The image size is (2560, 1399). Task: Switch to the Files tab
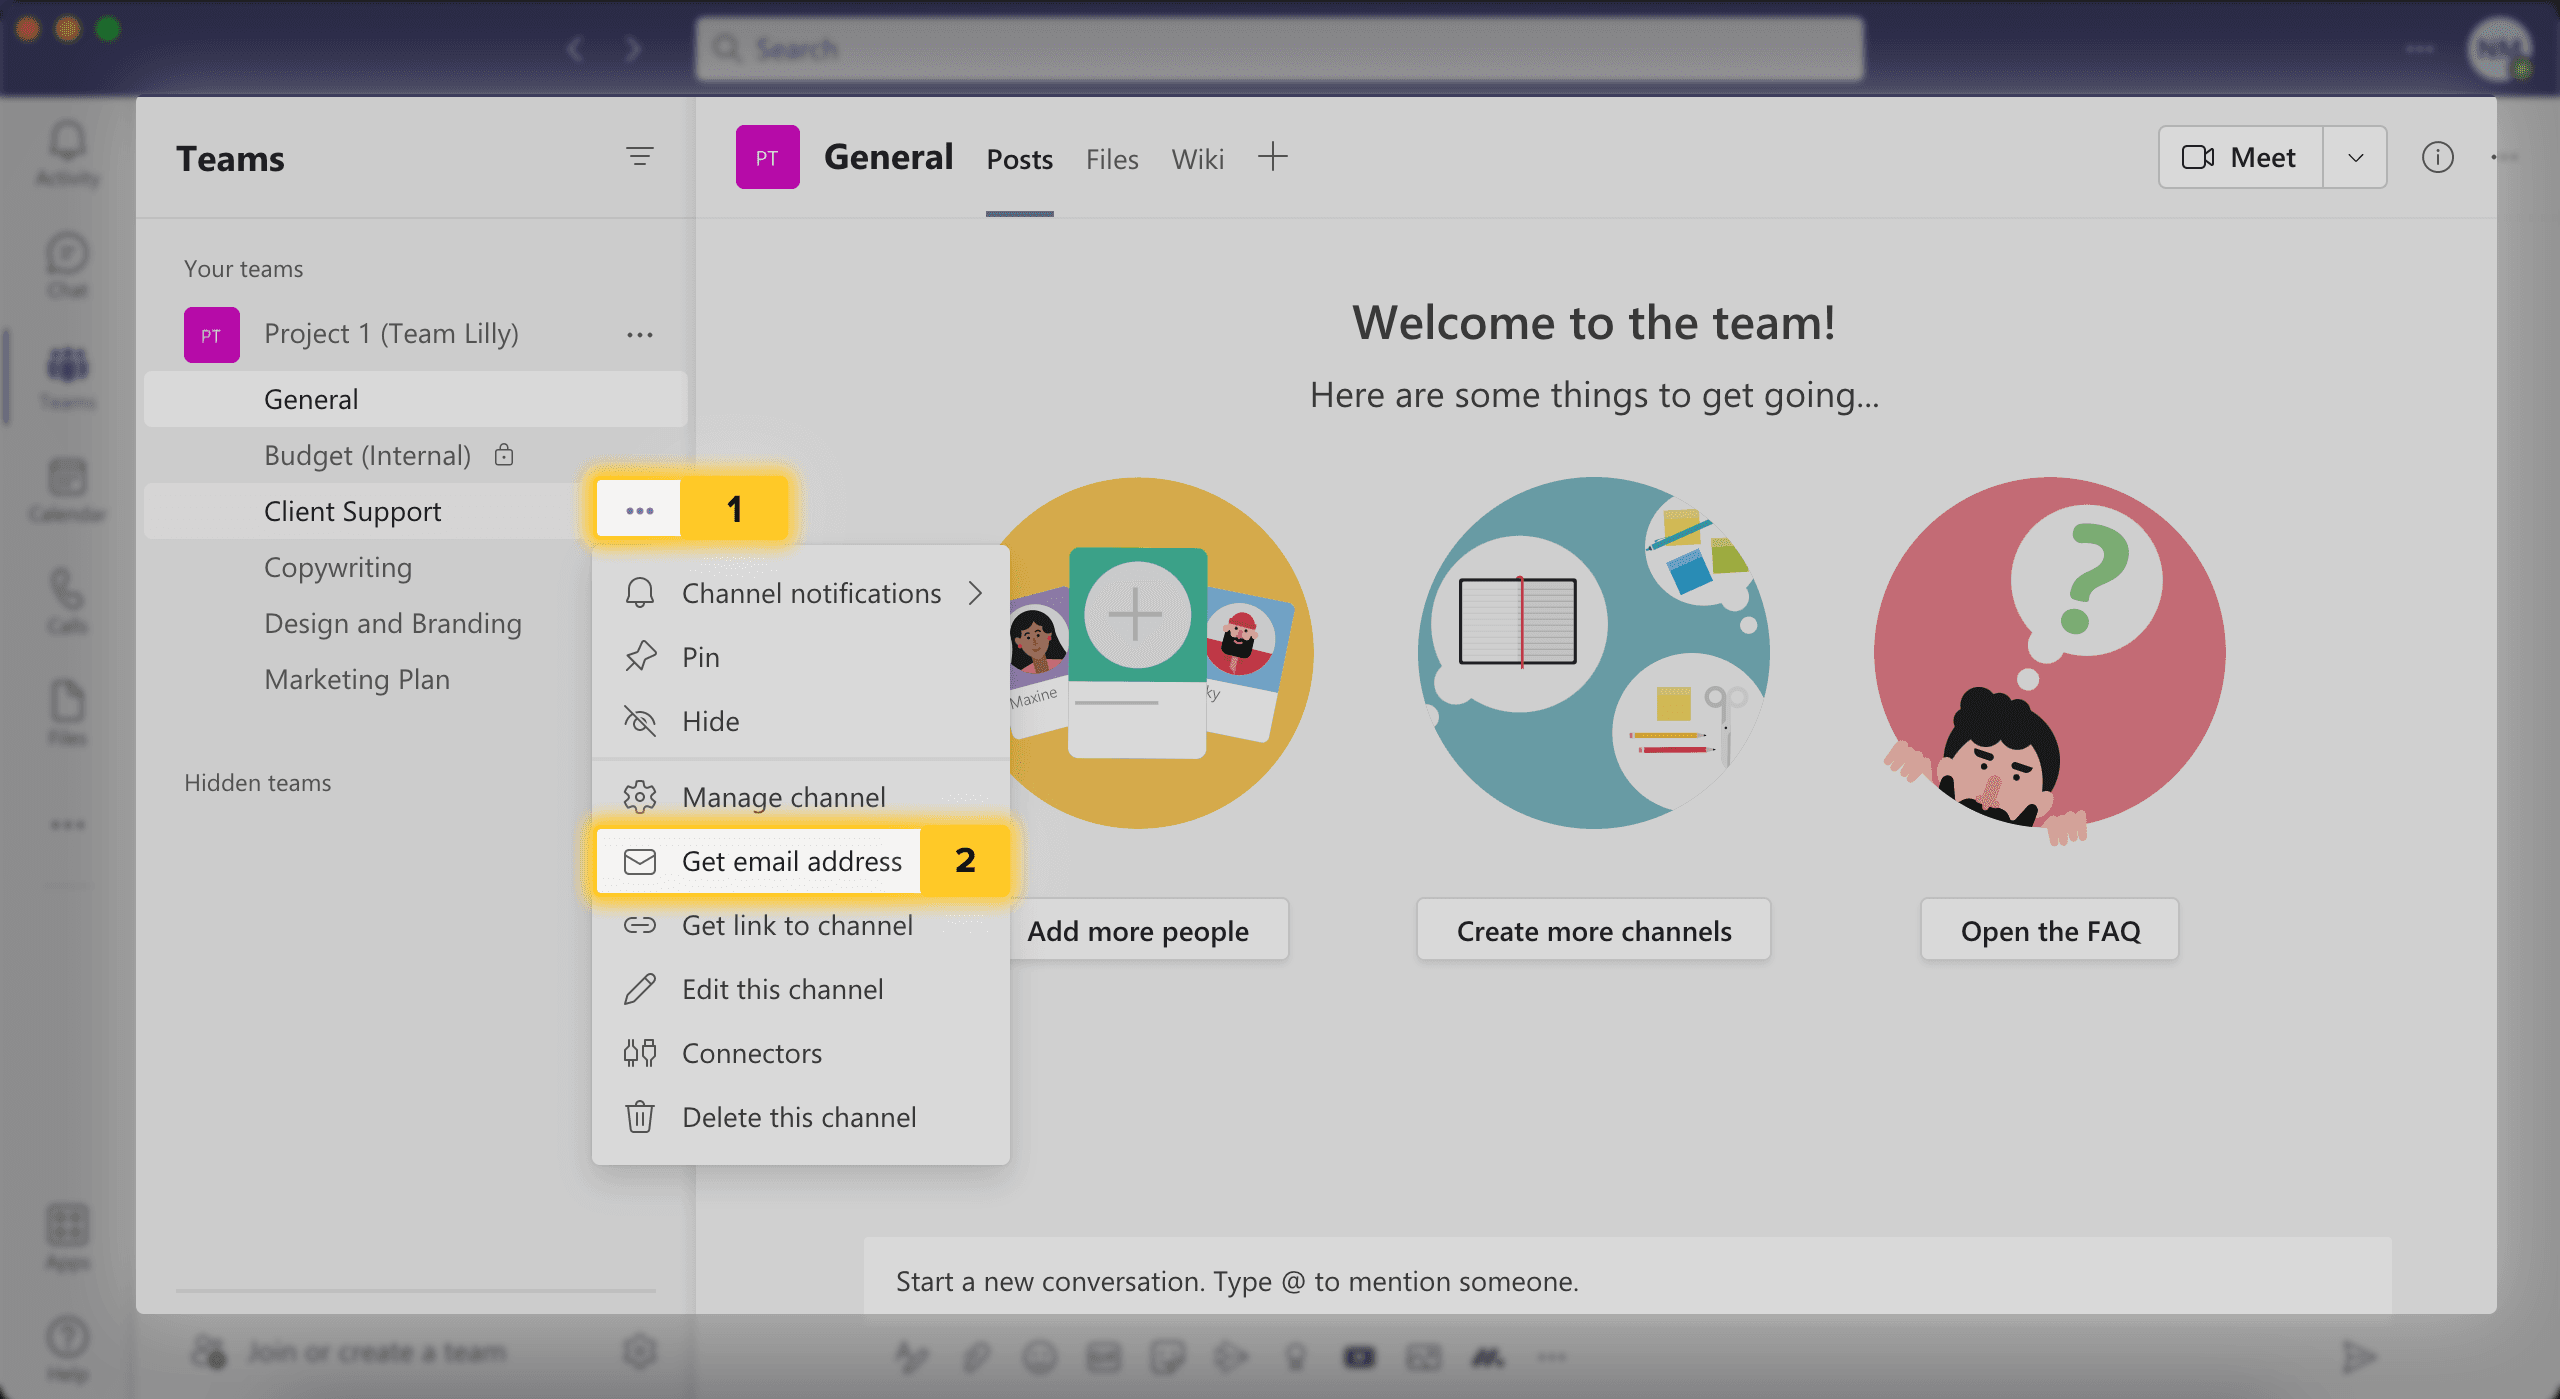click(1111, 159)
